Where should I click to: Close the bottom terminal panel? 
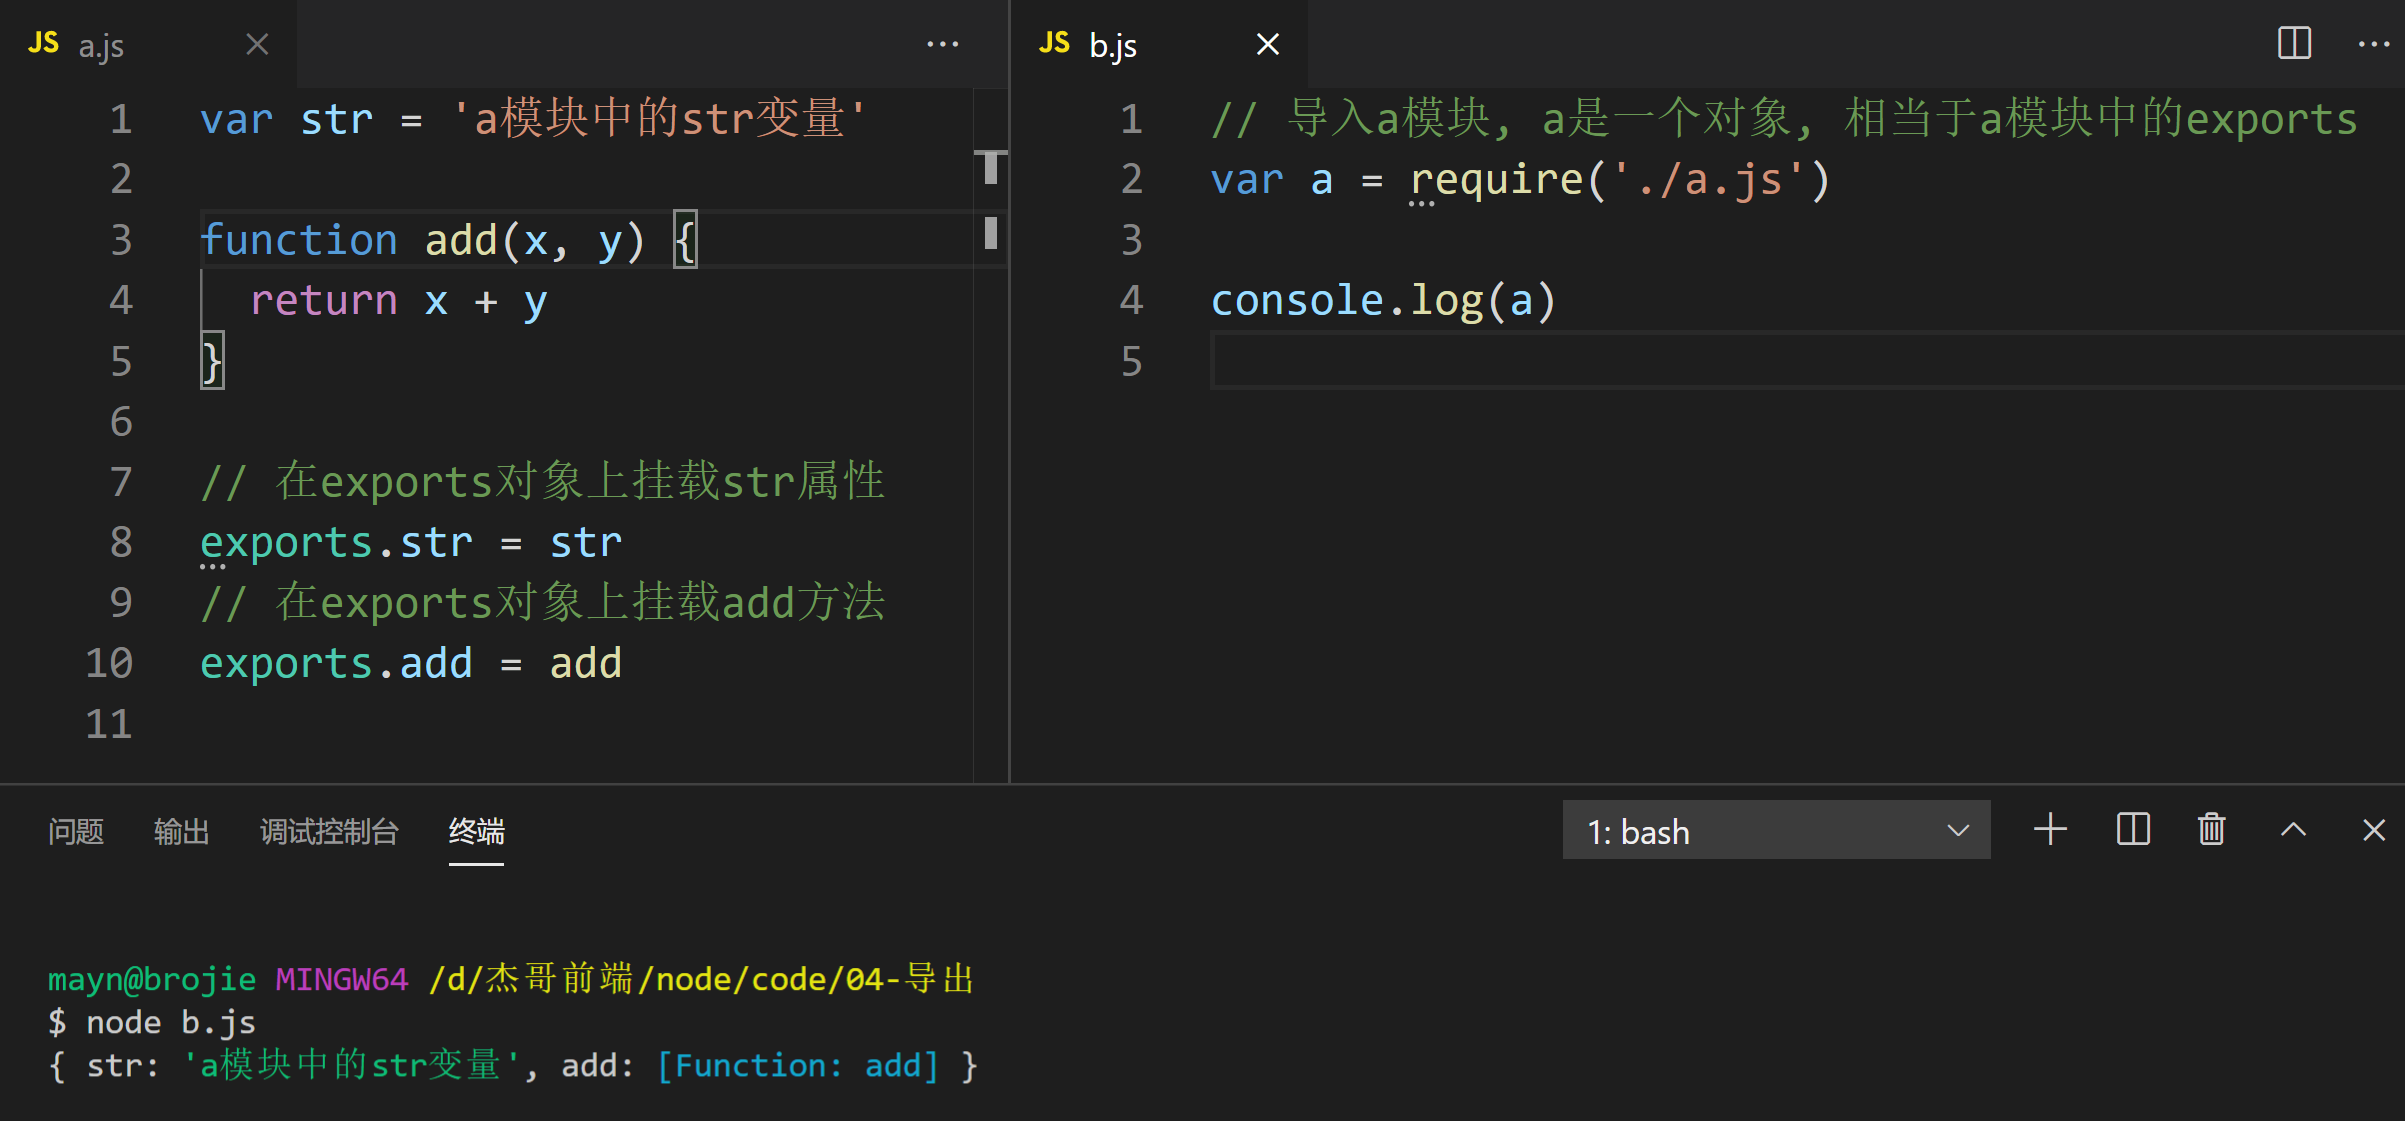(2373, 830)
